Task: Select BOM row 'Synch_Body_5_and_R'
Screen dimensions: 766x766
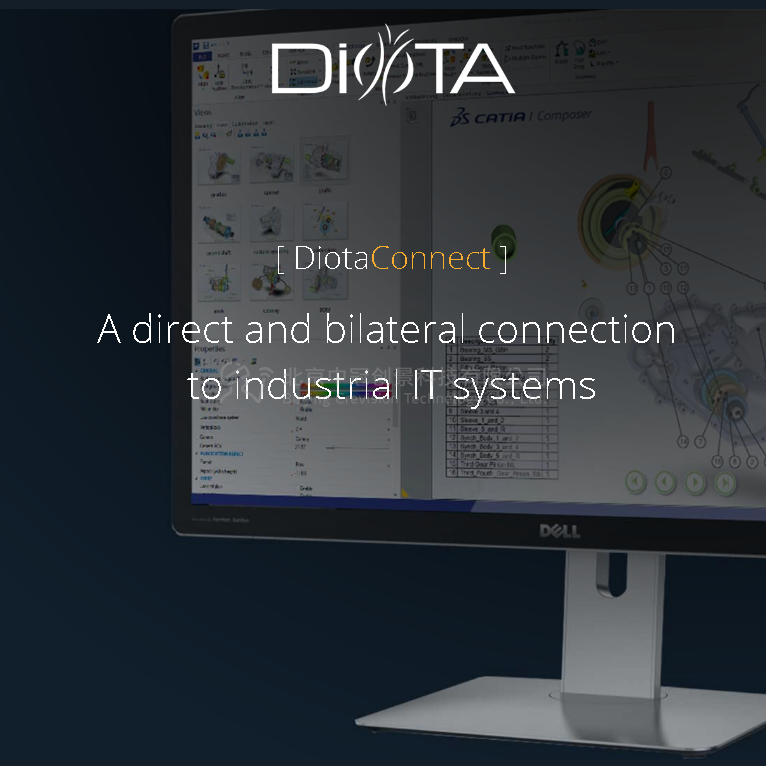Action: 502,455
